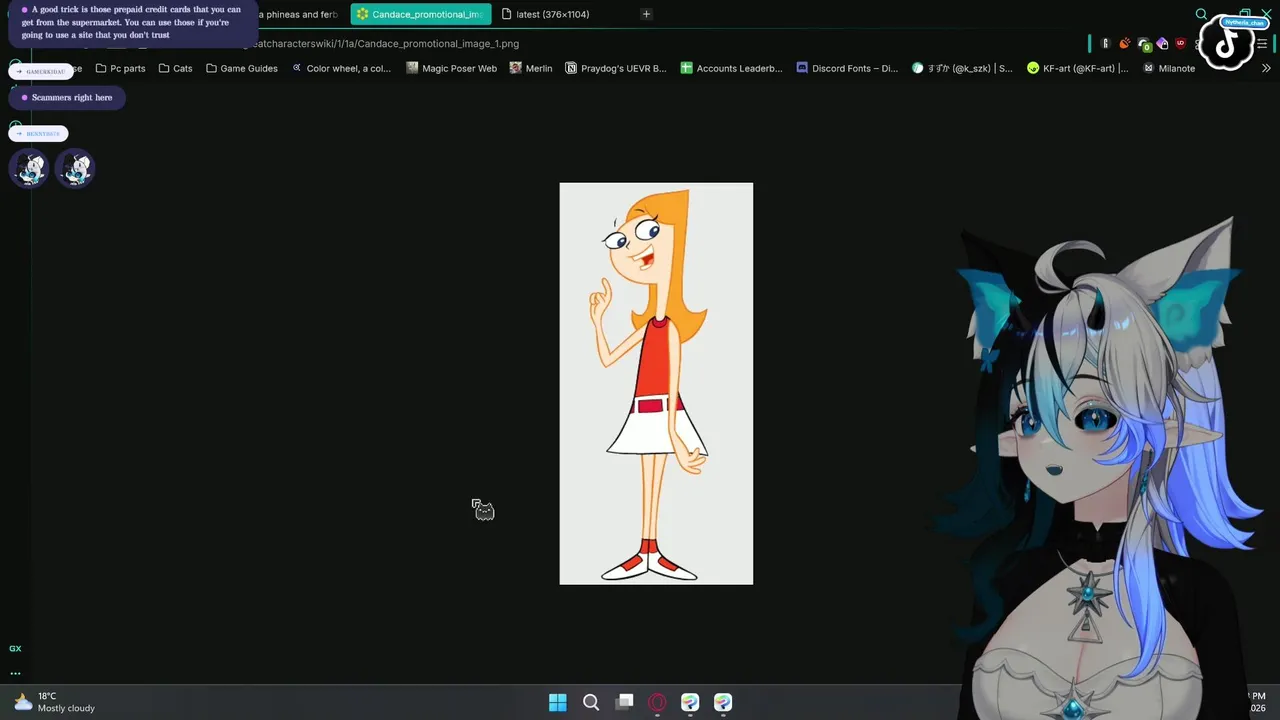Open the Milanote bookmark

pos(1169,68)
